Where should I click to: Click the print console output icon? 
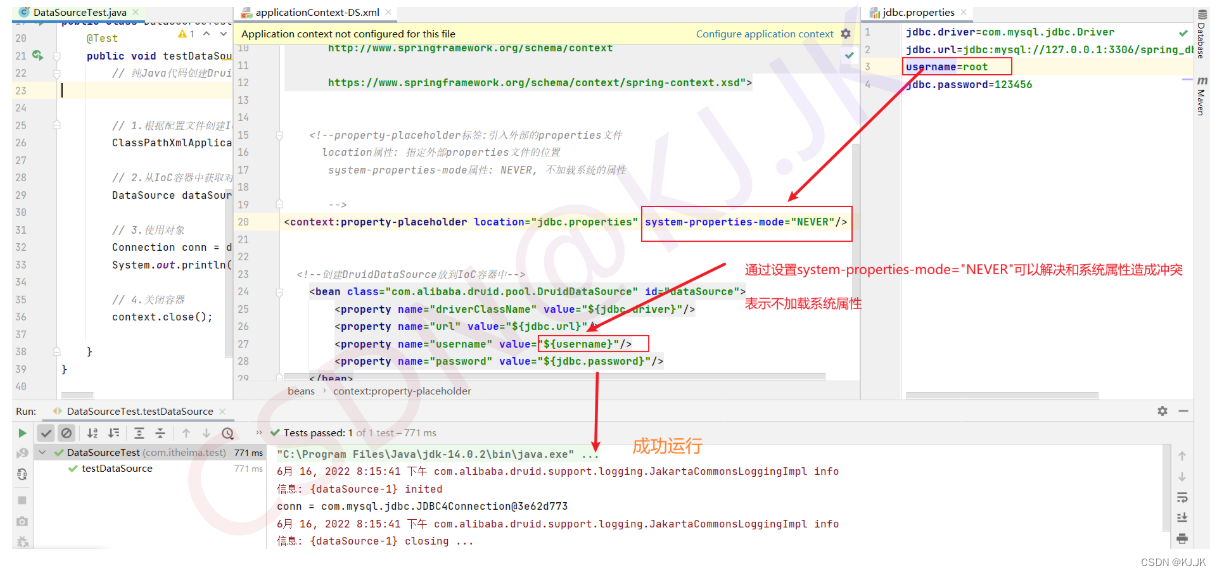1182,538
